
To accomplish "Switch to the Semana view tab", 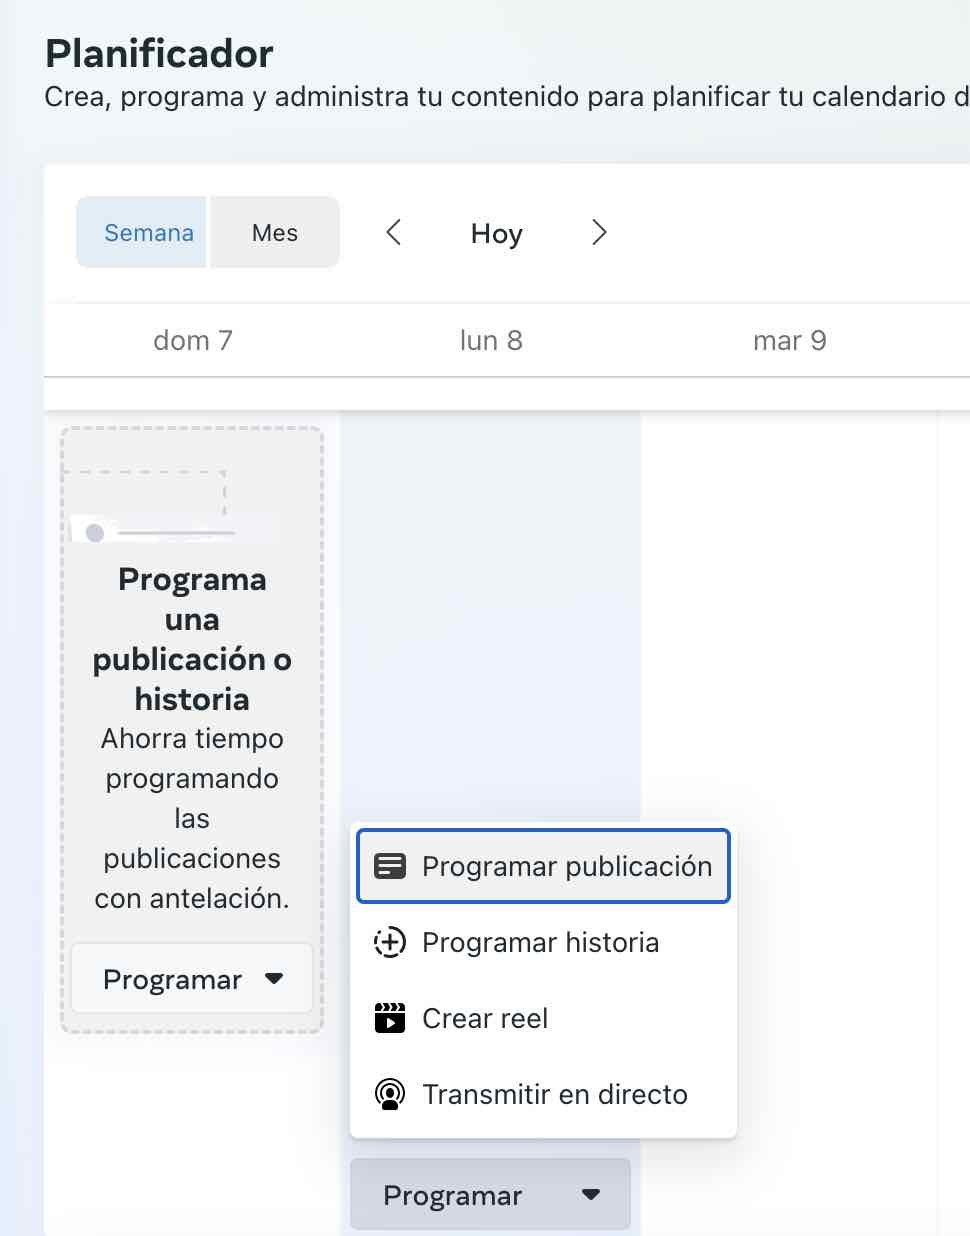I will pos(142,232).
